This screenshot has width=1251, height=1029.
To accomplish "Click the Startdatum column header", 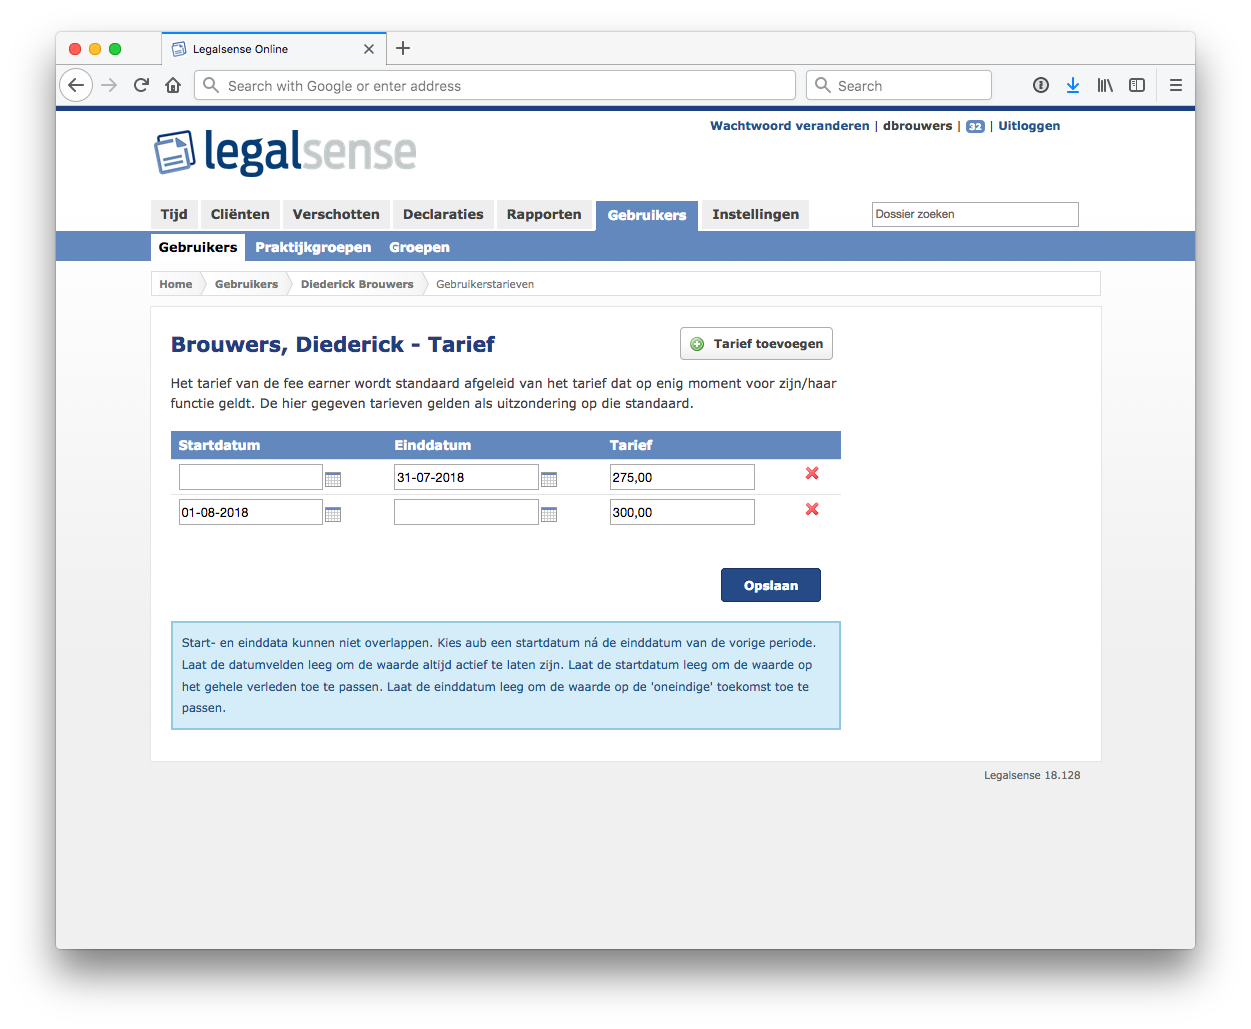I will click(x=219, y=445).
